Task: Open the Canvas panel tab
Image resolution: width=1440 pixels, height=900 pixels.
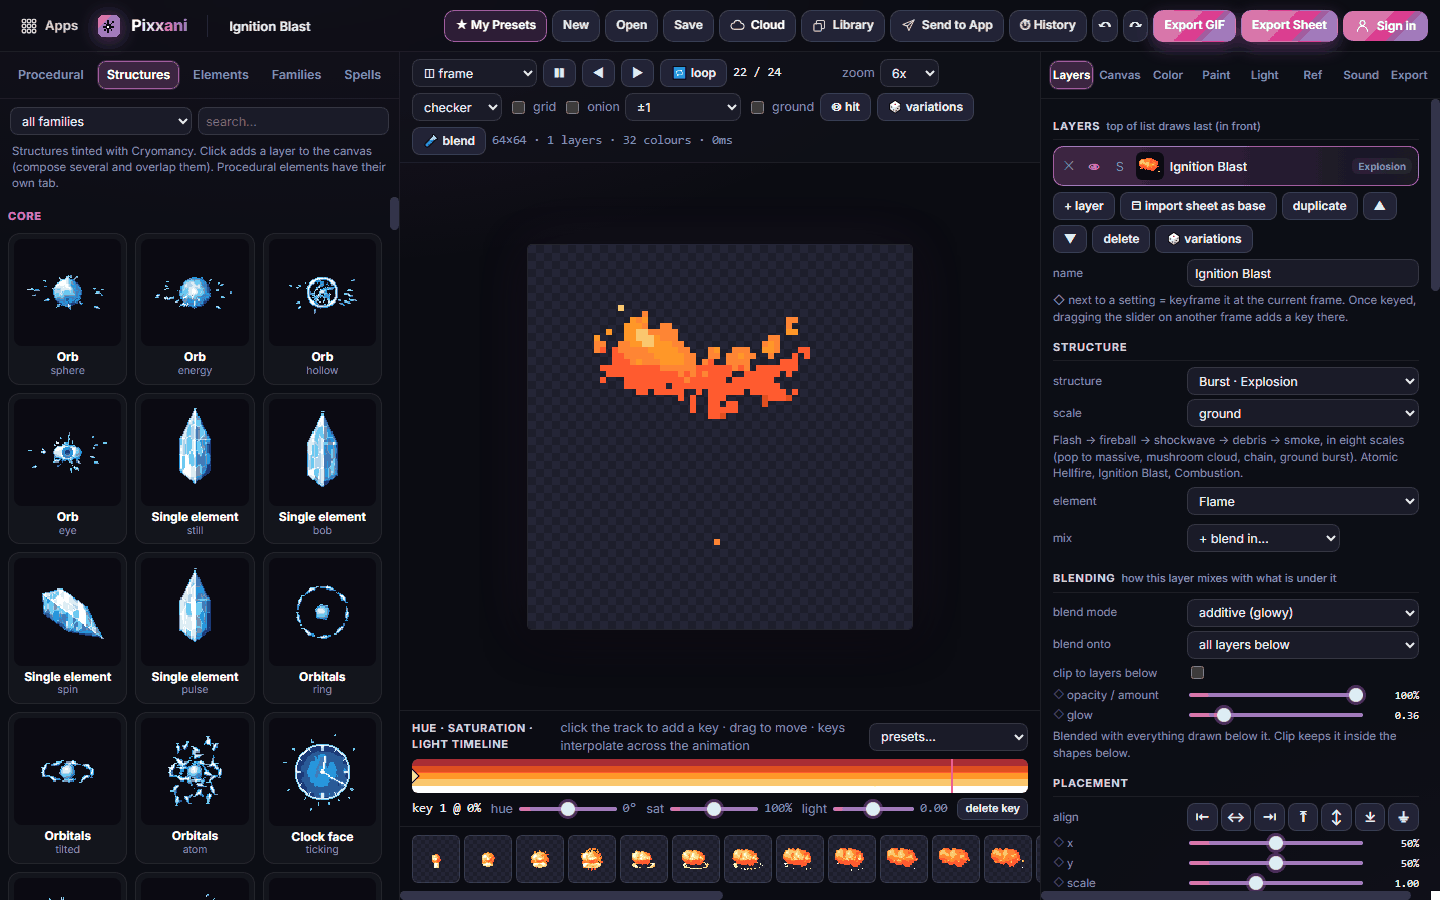Action: [x=1120, y=75]
